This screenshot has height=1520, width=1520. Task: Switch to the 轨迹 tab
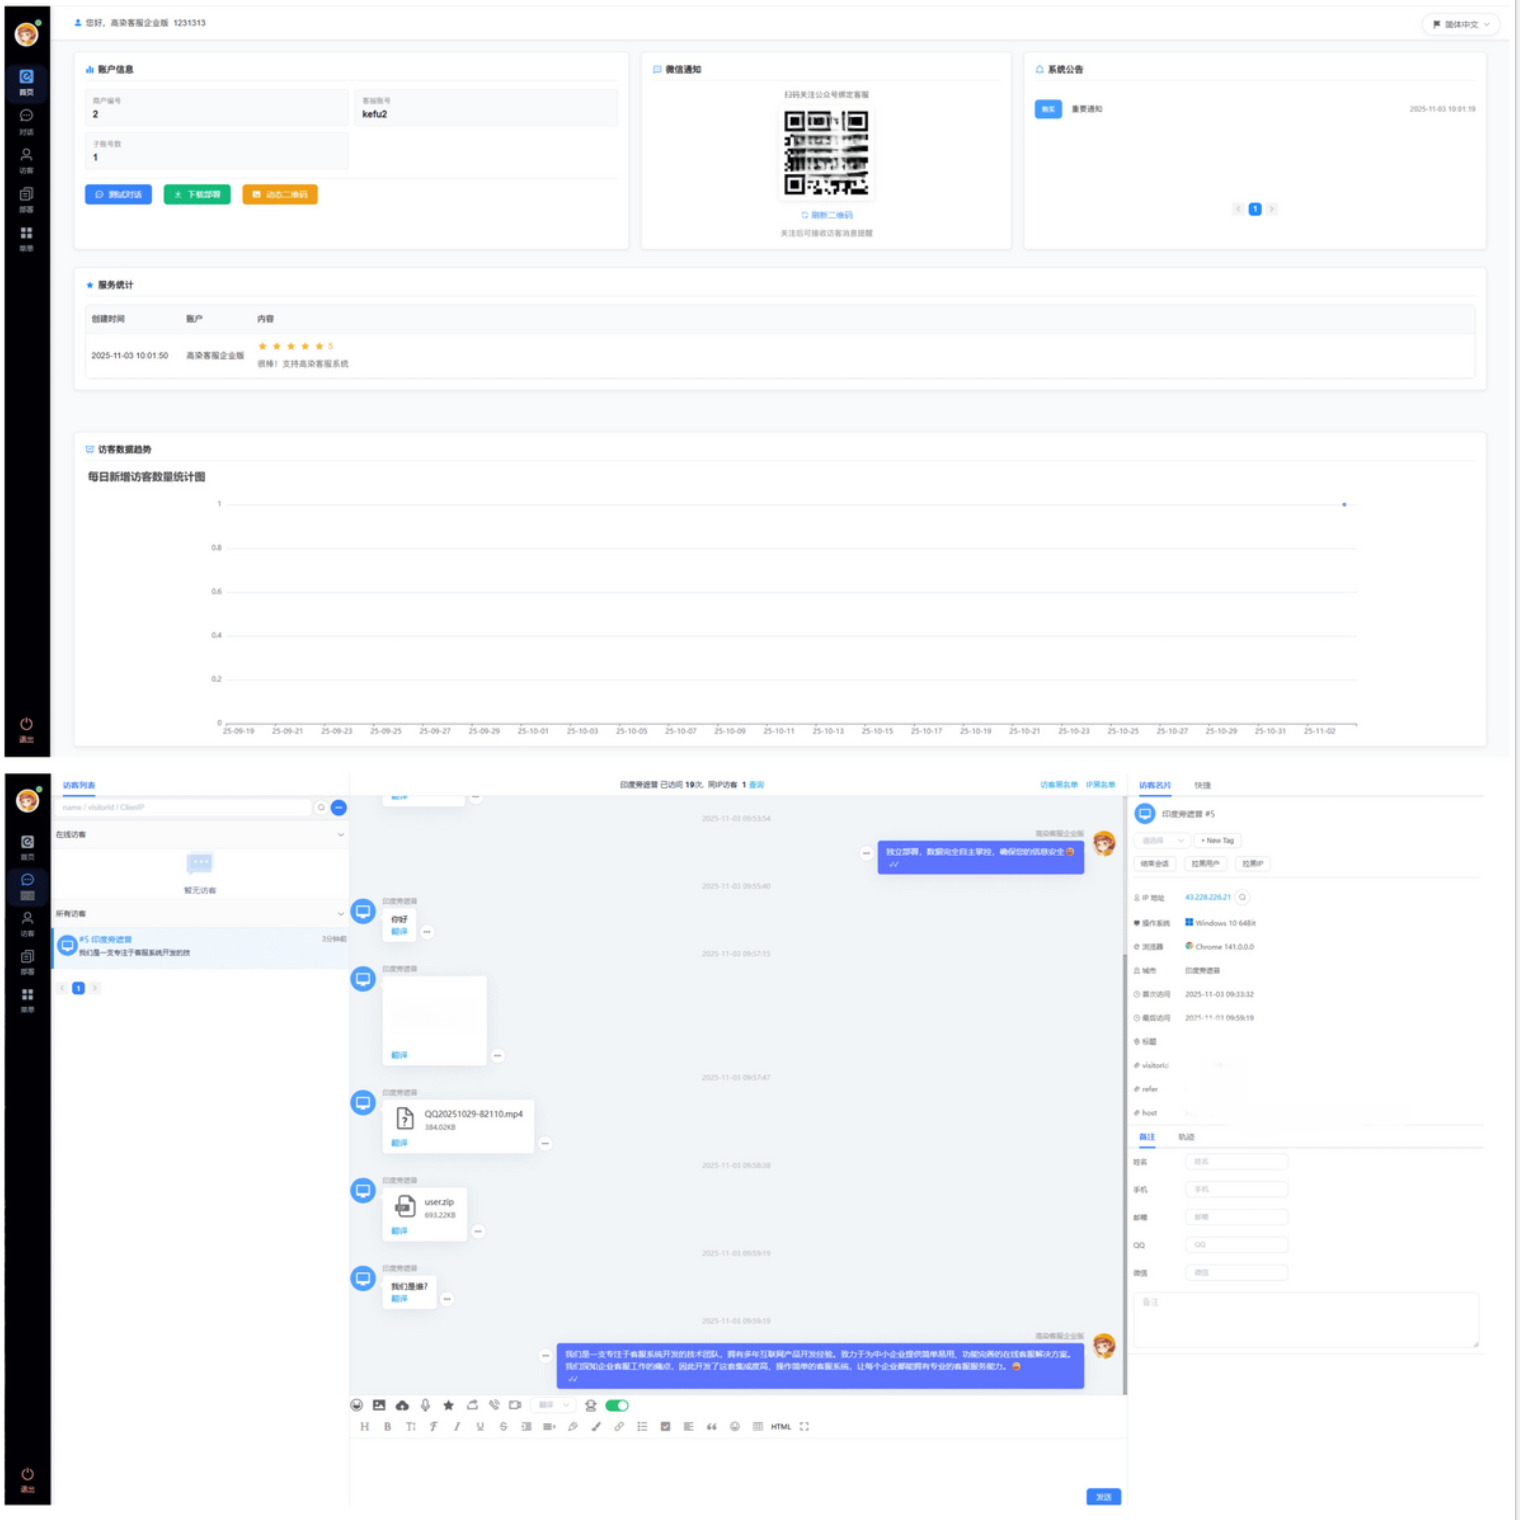click(1186, 1137)
